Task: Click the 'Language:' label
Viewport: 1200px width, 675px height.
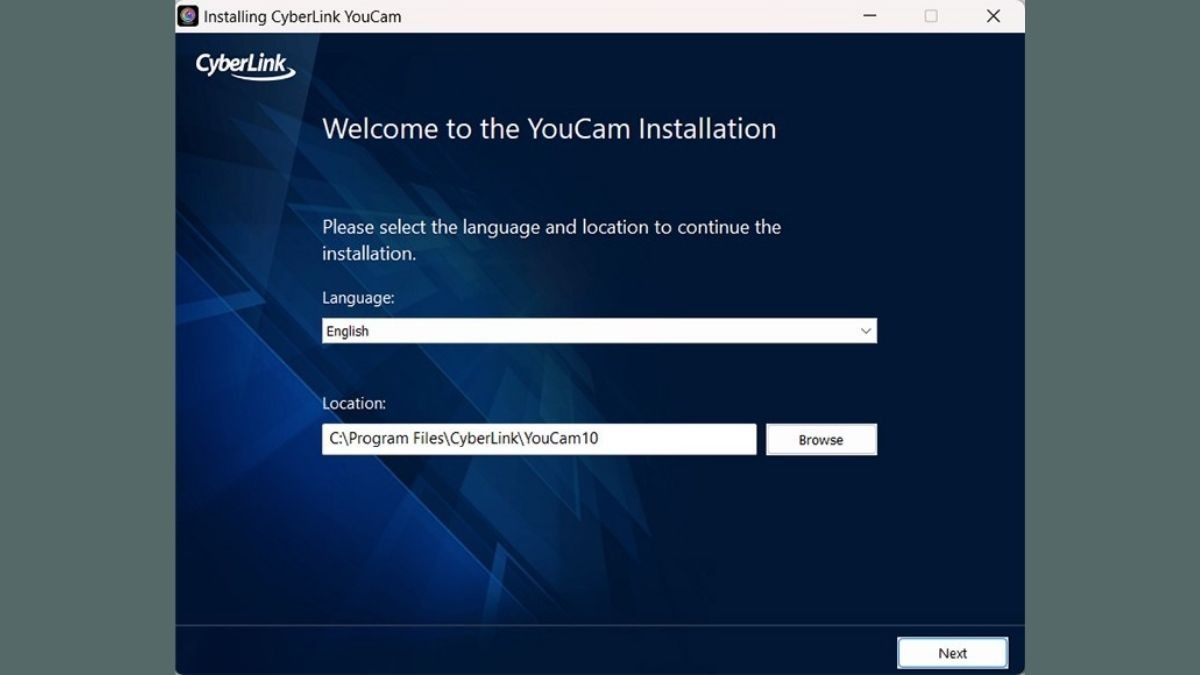Action: 358,298
